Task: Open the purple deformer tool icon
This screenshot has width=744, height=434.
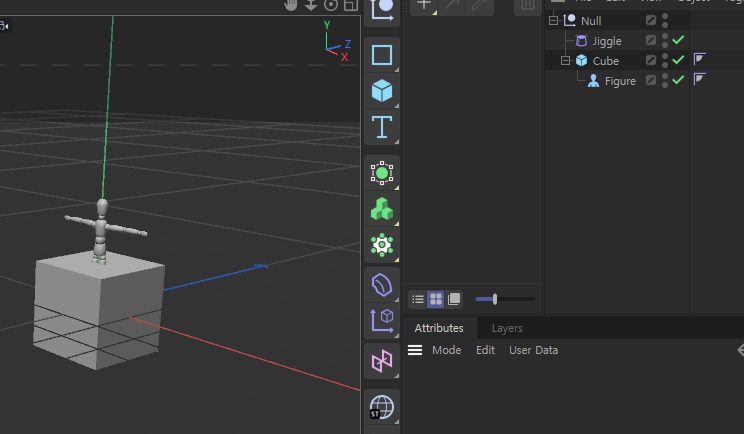Action: click(382, 285)
